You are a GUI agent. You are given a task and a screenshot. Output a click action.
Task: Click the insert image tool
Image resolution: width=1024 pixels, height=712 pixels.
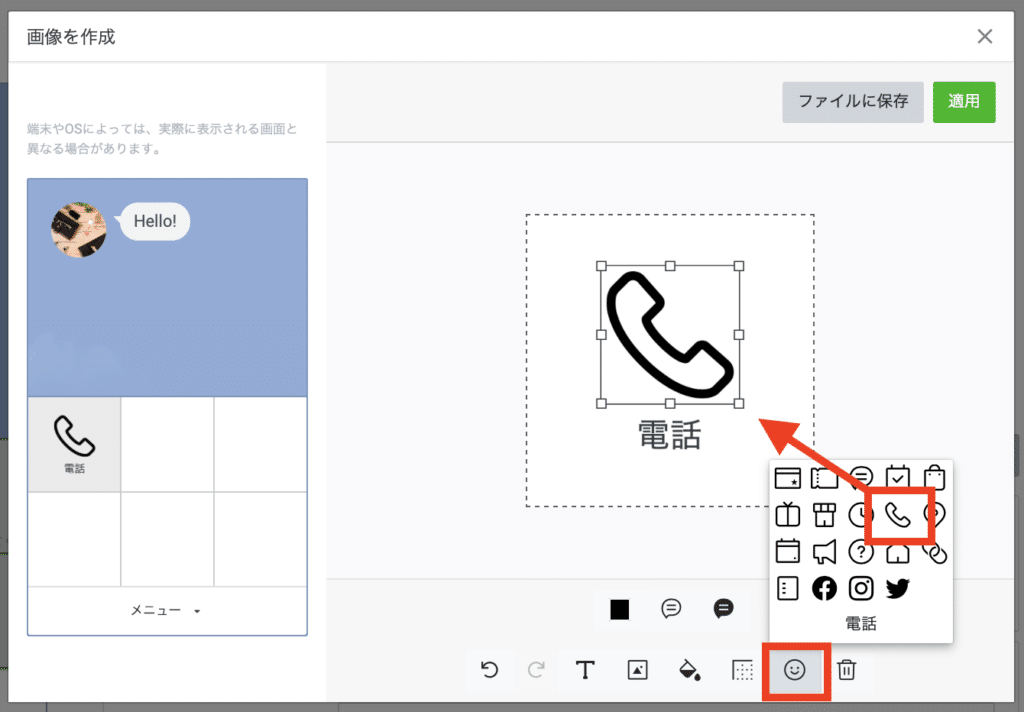(x=637, y=671)
